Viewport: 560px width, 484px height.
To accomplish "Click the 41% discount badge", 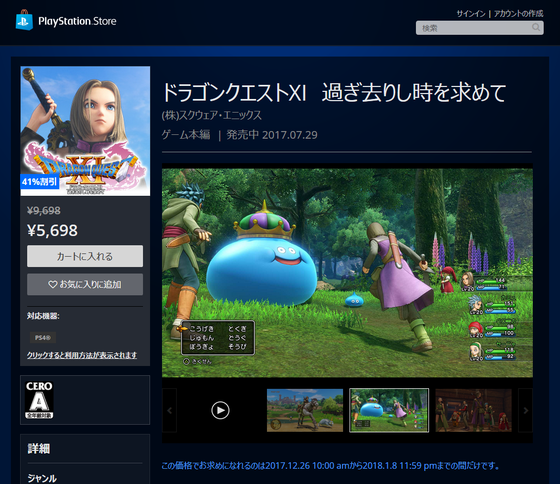I will click(x=40, y=182).
